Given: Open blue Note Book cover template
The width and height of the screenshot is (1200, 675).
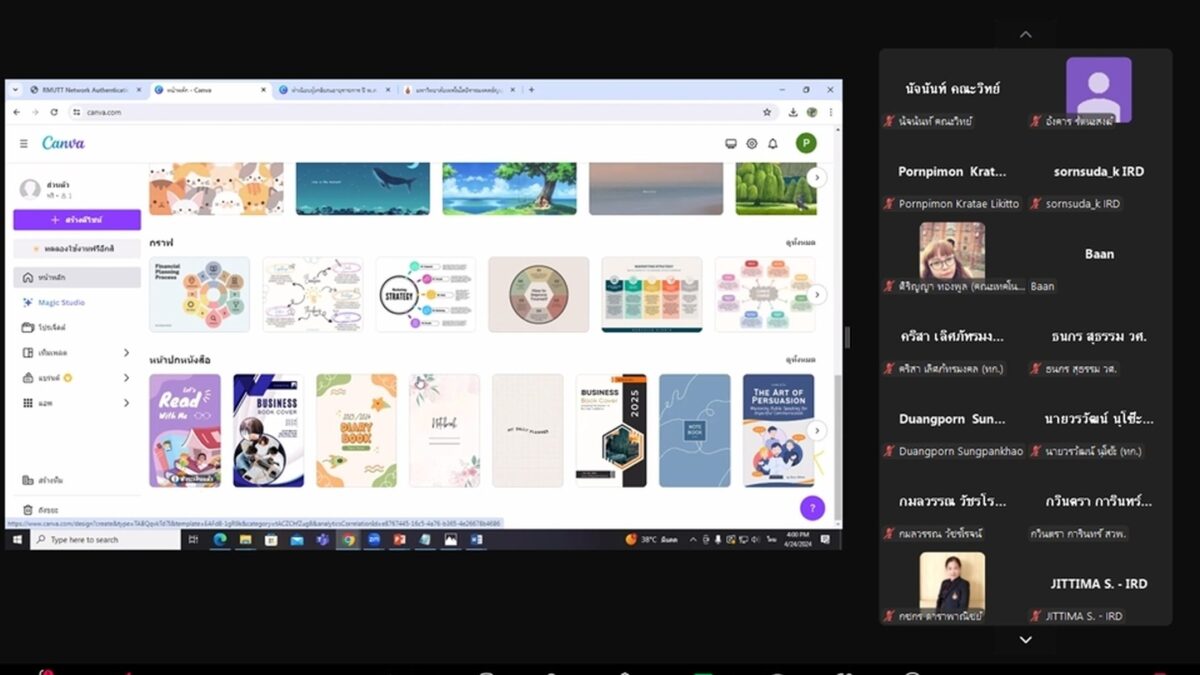Looking at the screenshot, I should point(695,430).
